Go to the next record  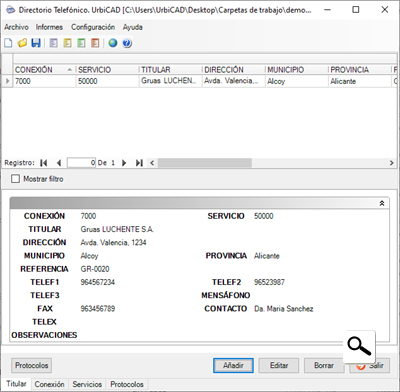coord(124,163)
